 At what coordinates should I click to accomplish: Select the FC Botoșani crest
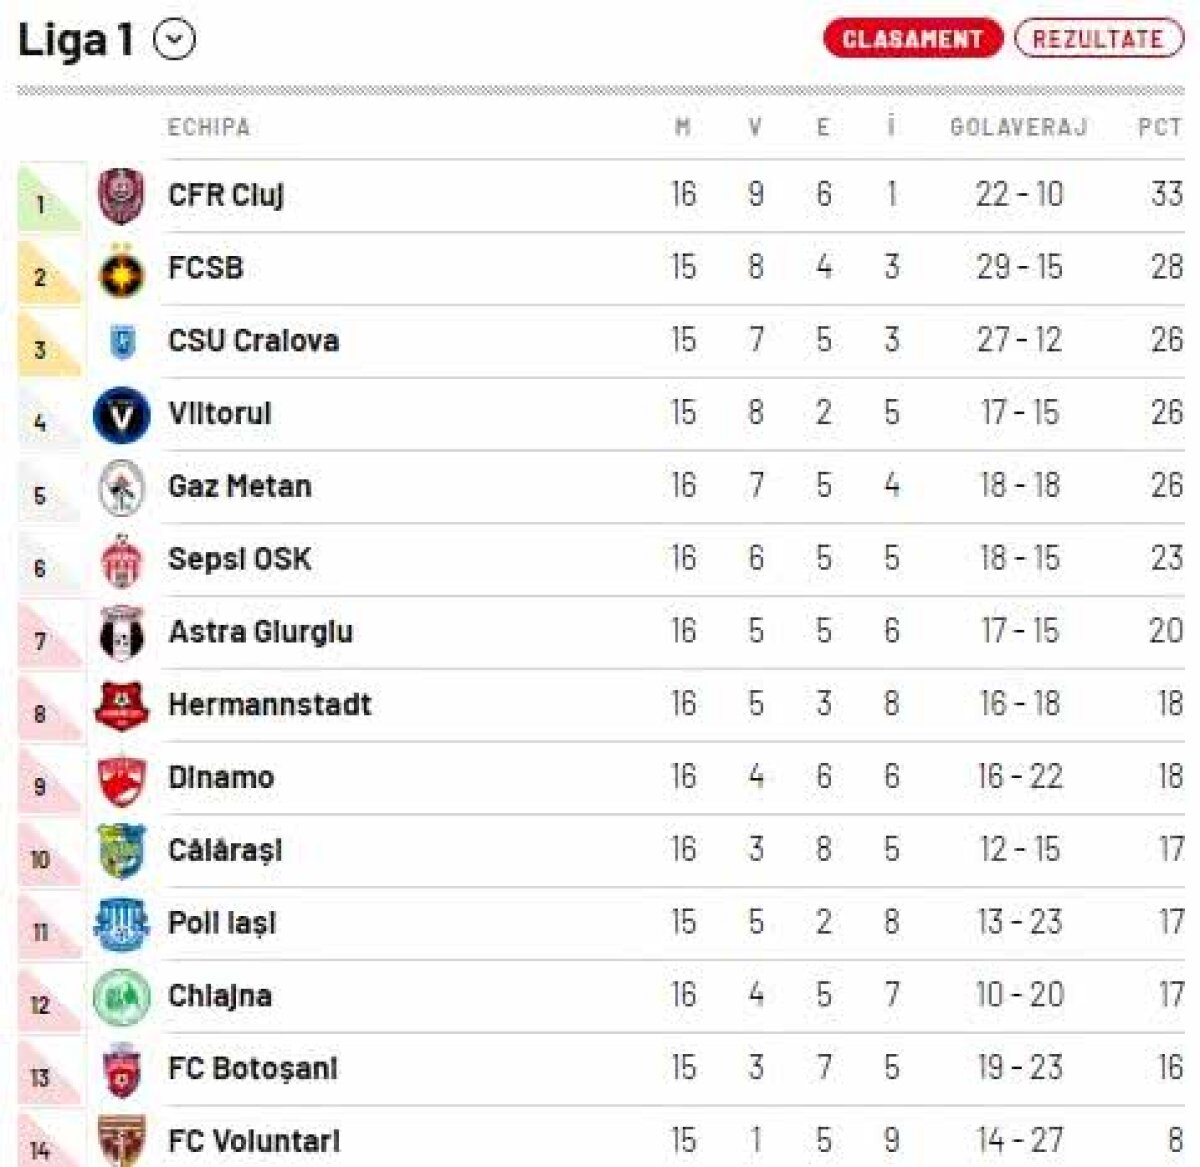[x=121, y=1068]
